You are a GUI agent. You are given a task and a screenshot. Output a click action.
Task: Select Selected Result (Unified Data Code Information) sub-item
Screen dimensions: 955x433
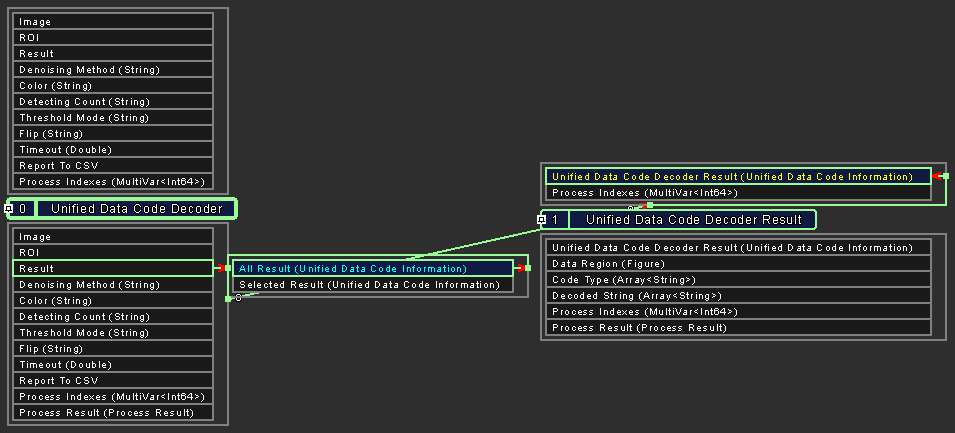373,284
